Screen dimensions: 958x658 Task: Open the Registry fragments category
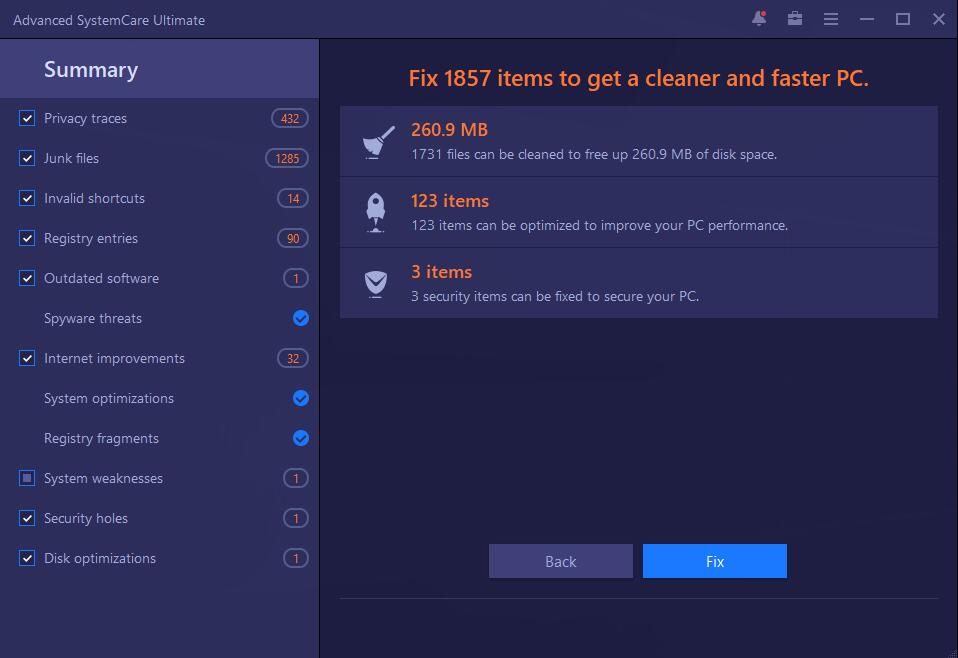click(101, 438)
